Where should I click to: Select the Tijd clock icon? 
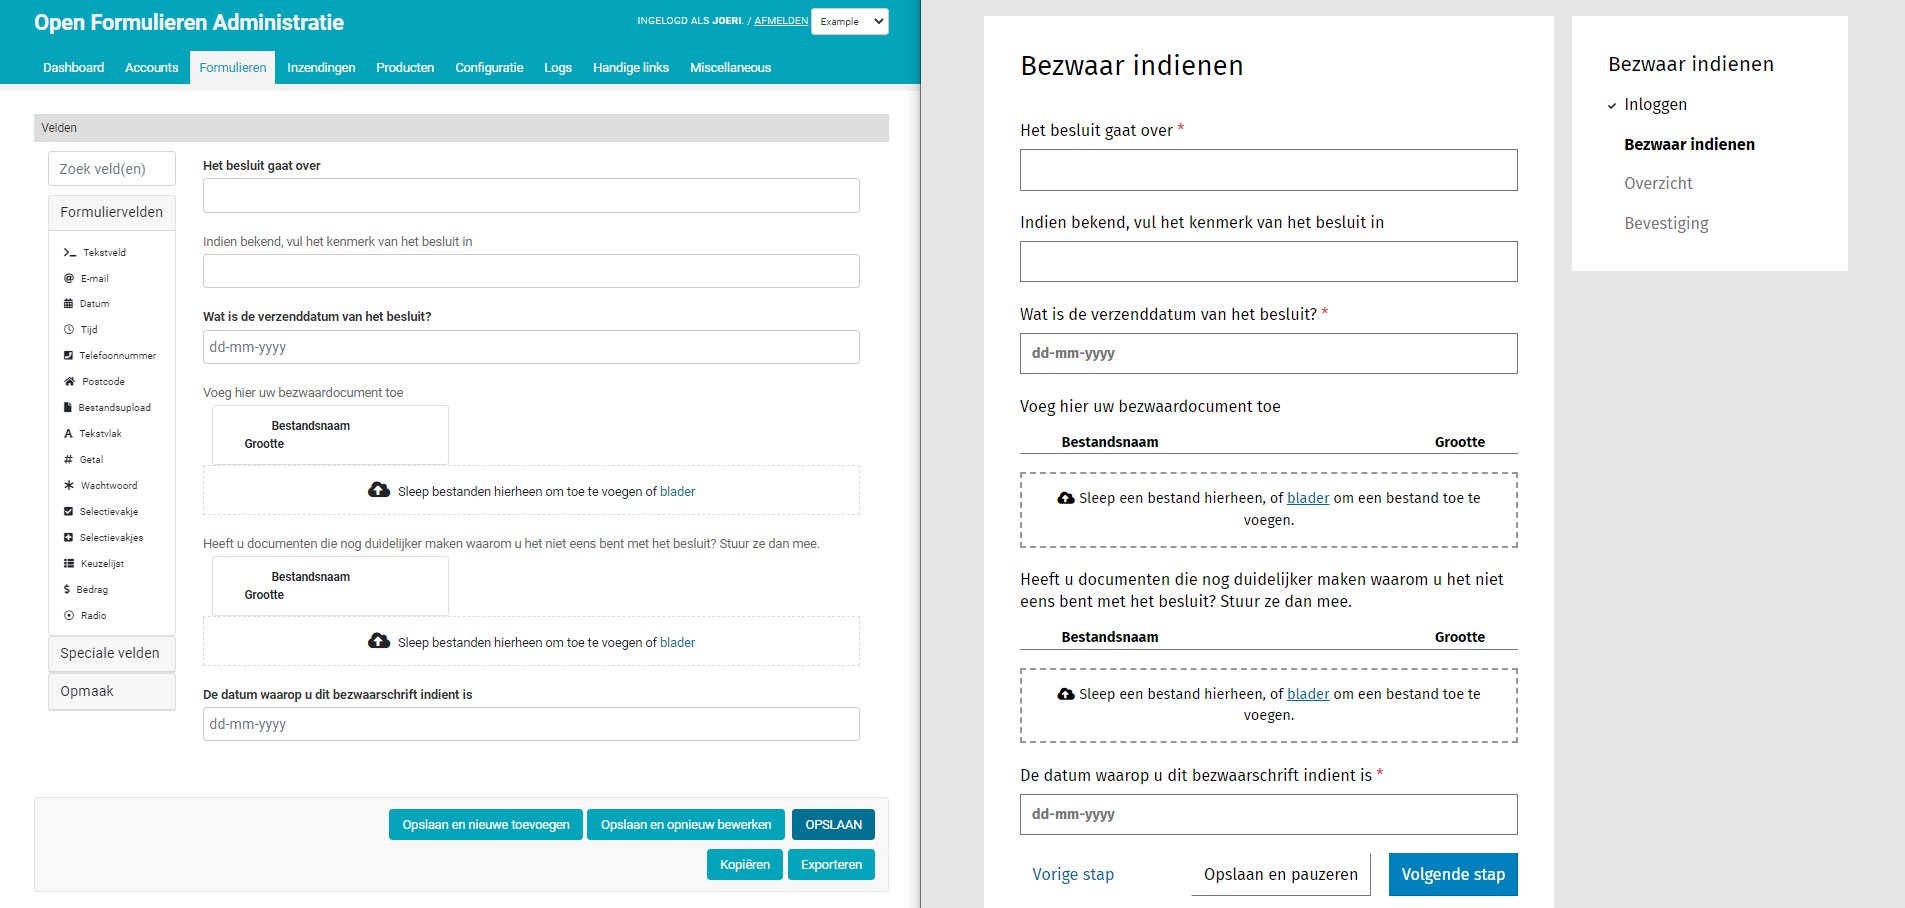click(69, 330)
